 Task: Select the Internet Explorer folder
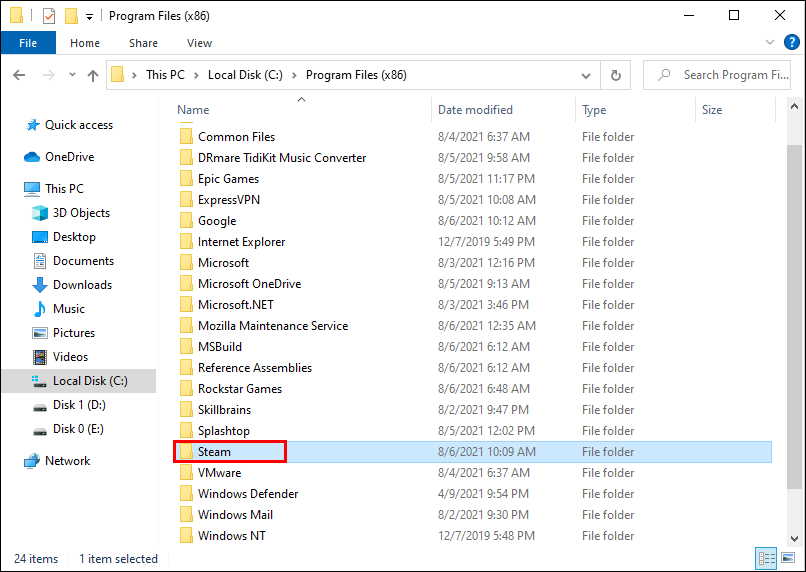(x=472, y=242)
